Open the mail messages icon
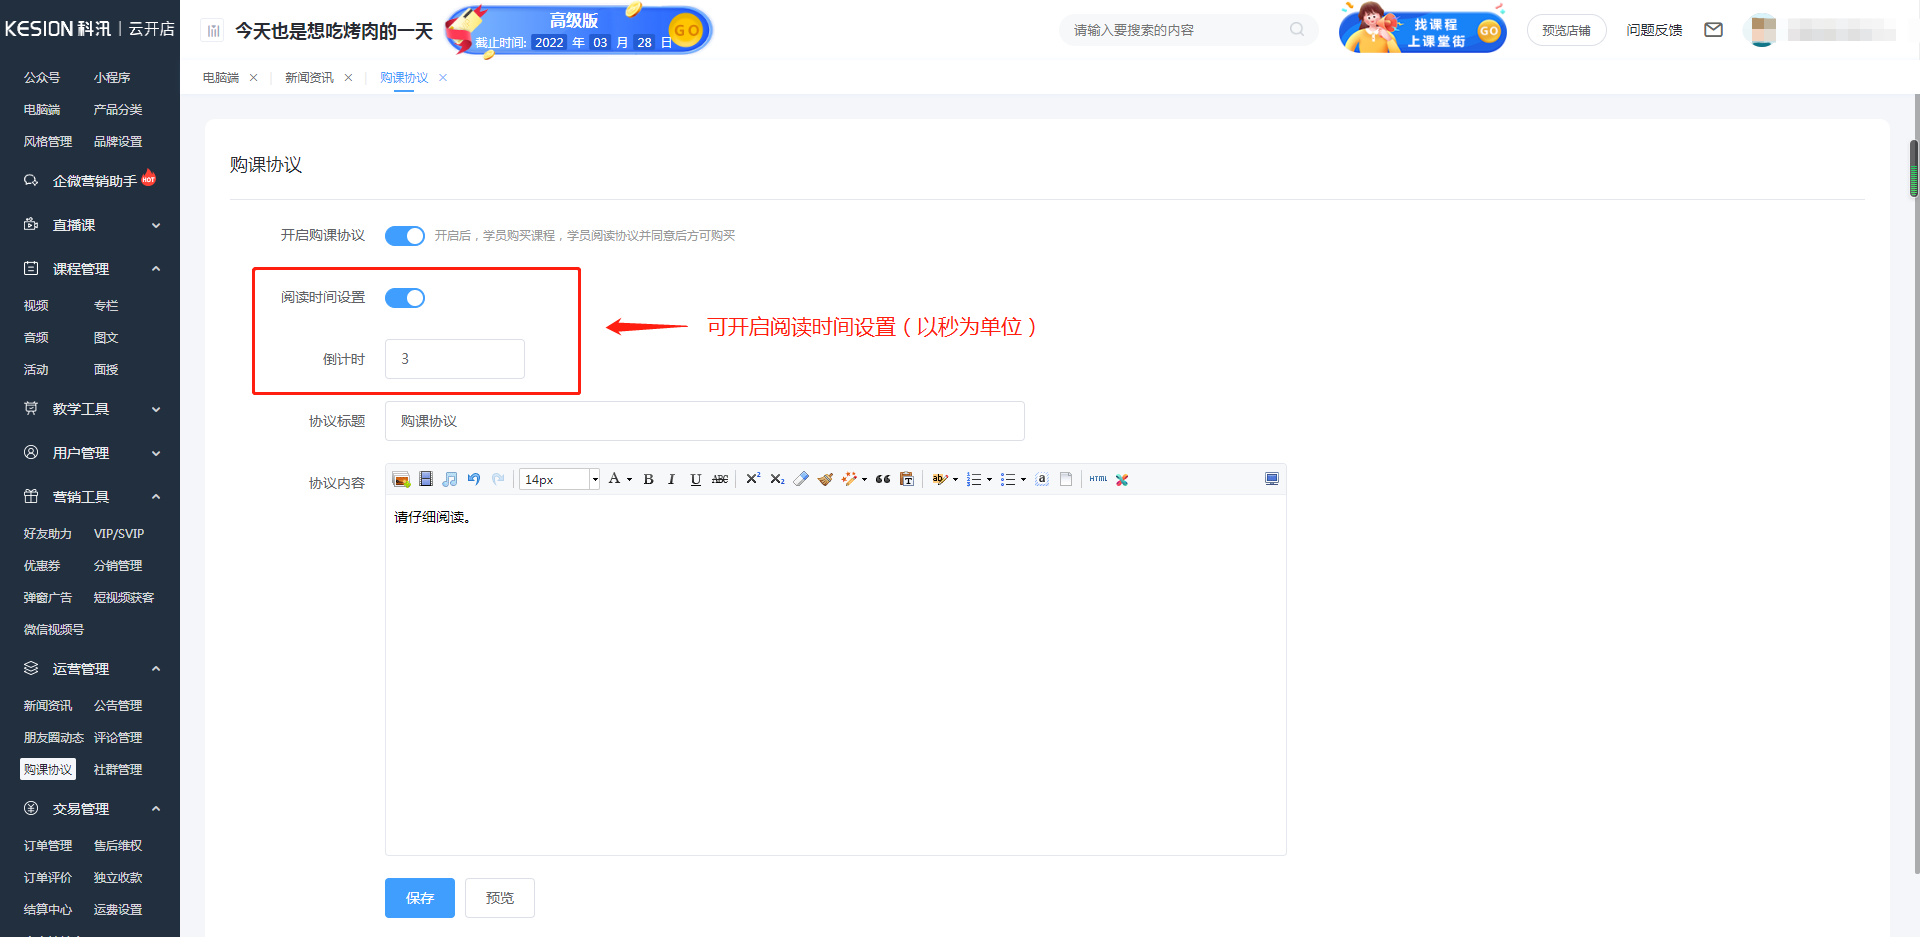1920x937 pixels. (1714, 30)
